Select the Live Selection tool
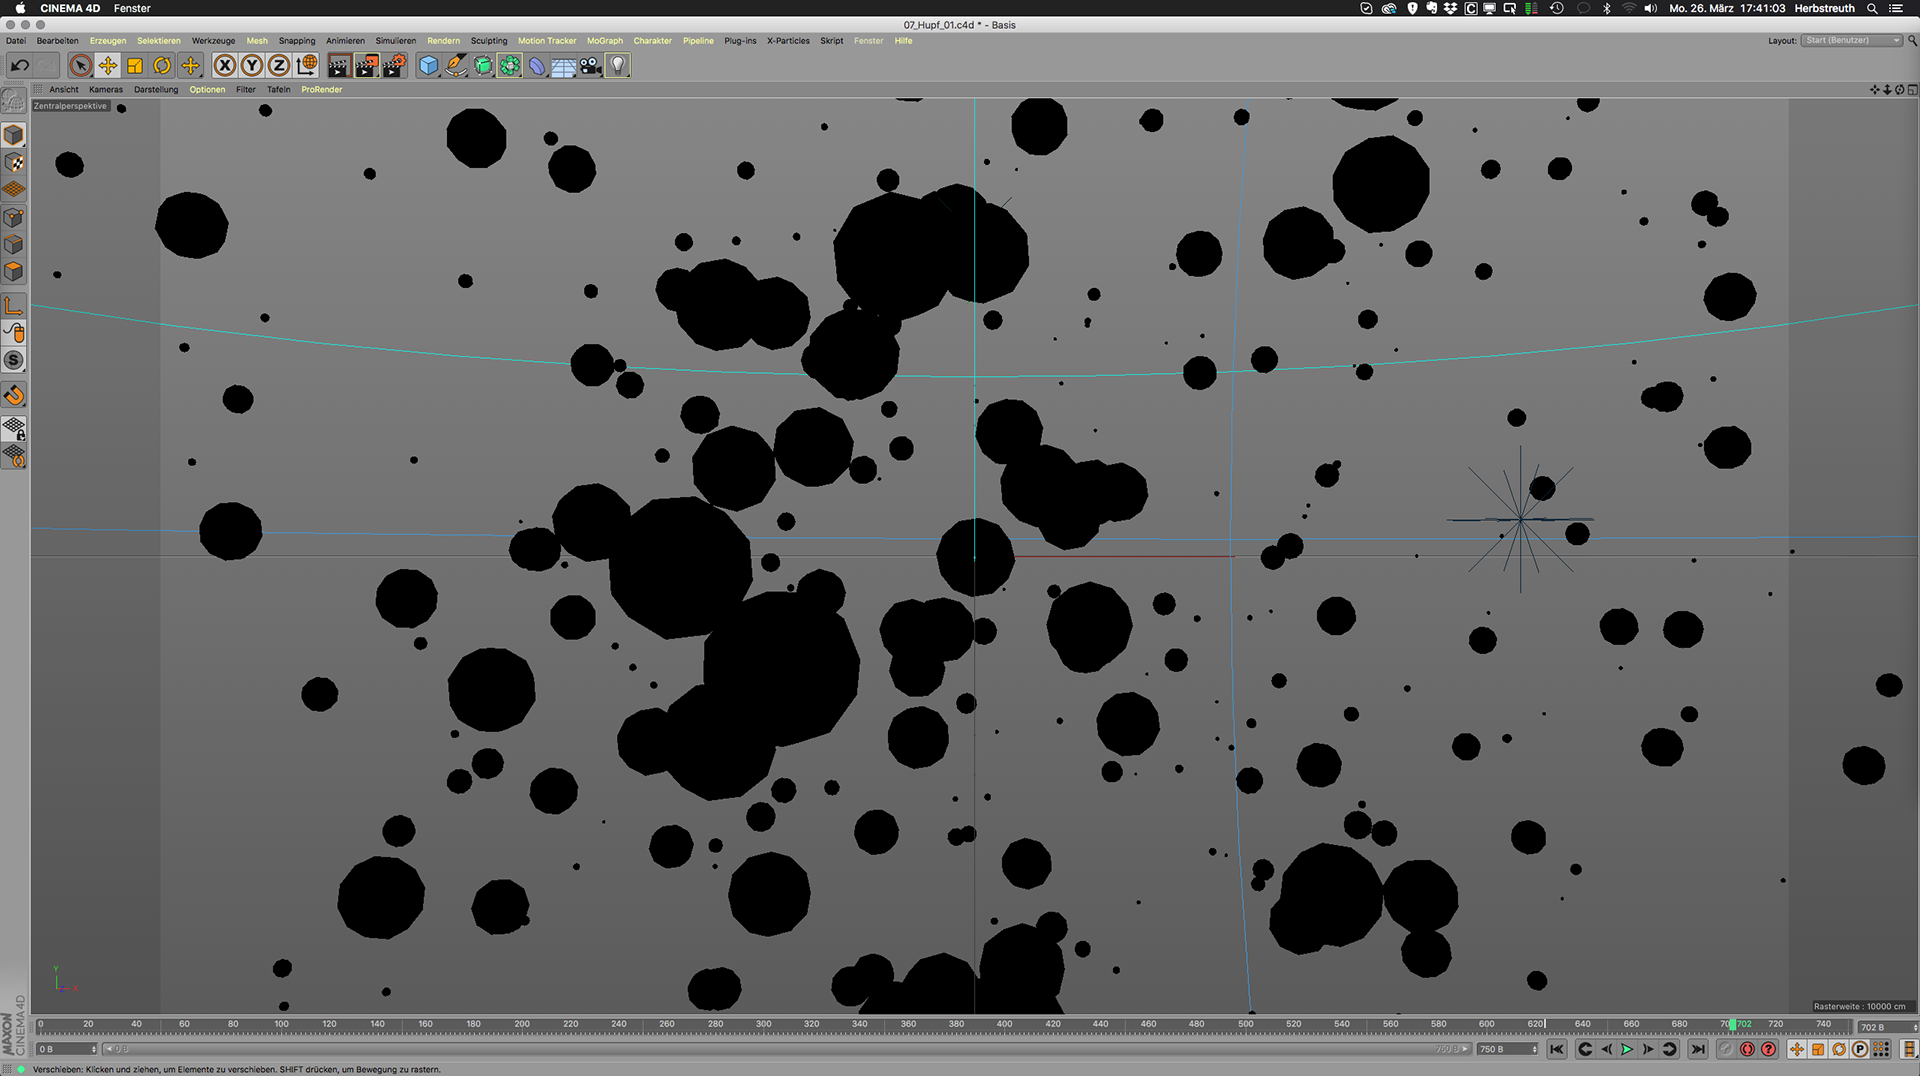This screenshot has height=1076, width=1920. [x=81, y=66]
